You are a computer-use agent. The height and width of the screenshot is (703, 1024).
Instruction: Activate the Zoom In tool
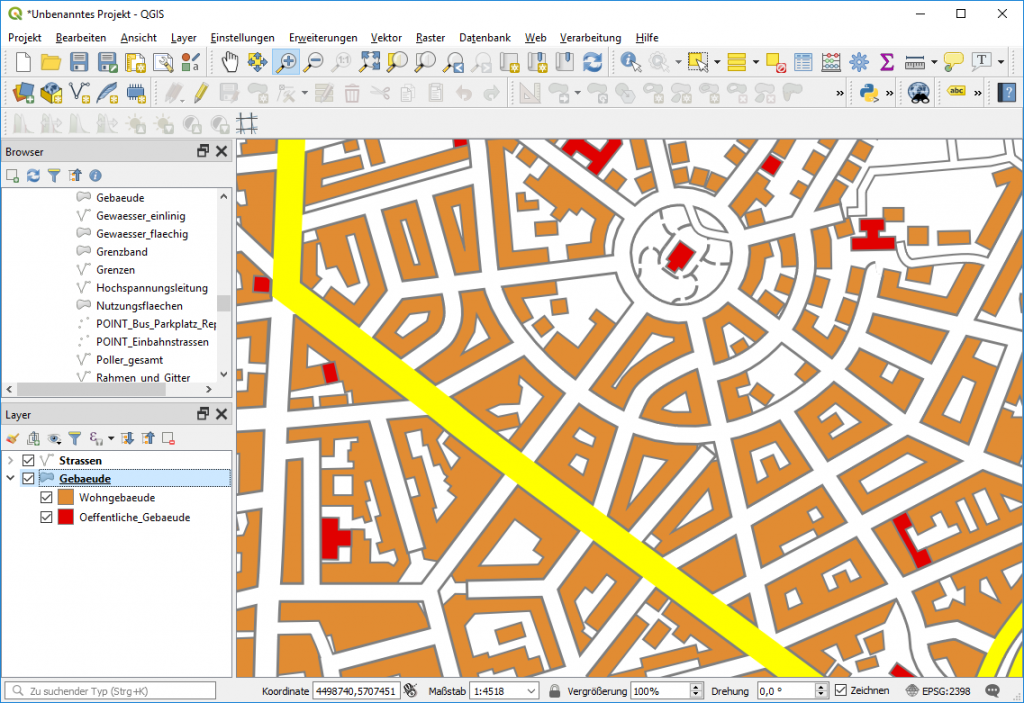(285, 62)
